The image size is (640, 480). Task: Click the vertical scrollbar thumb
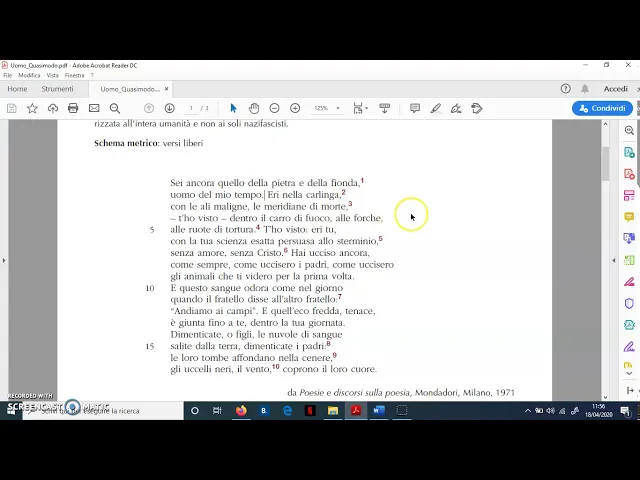tap(605, 163)
